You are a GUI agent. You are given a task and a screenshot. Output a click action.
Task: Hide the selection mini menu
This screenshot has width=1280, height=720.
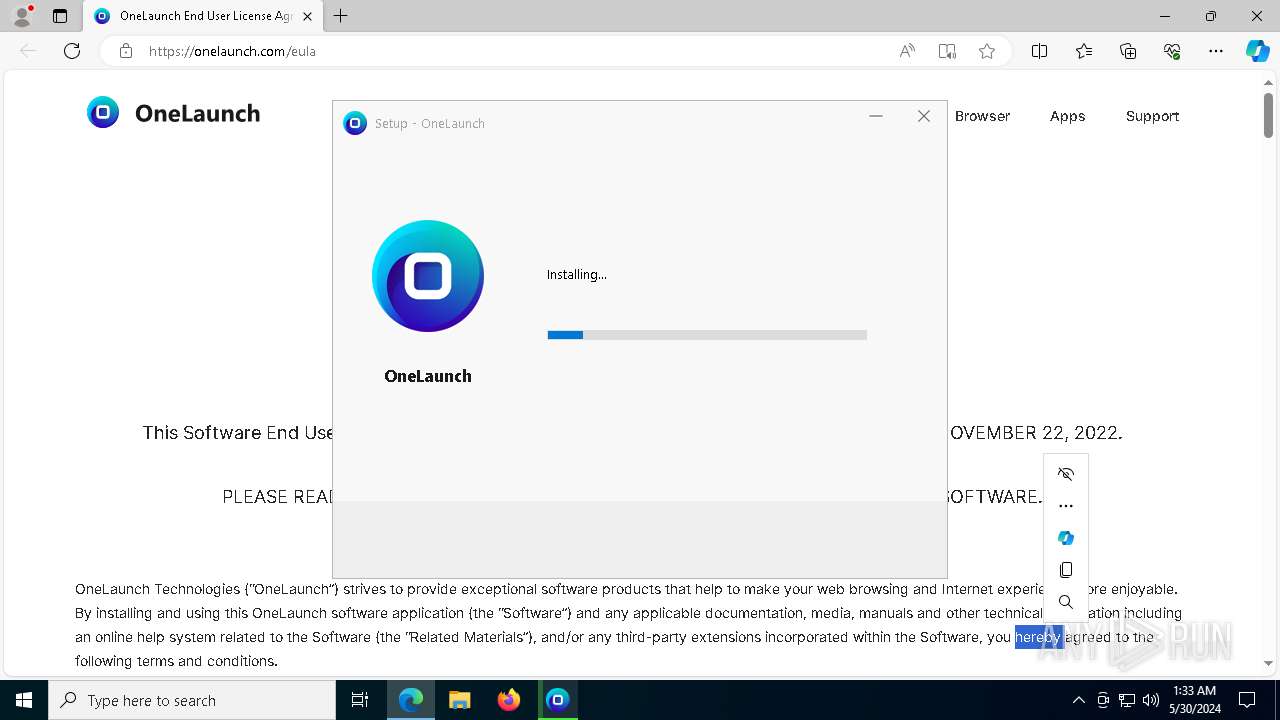tap(1066, 474)
